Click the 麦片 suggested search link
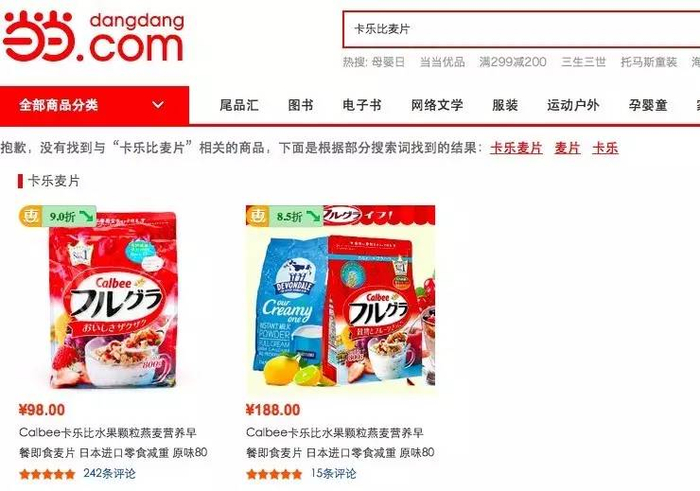The width and height of the screenshot is (700, 491). click(x=567, y=148)
